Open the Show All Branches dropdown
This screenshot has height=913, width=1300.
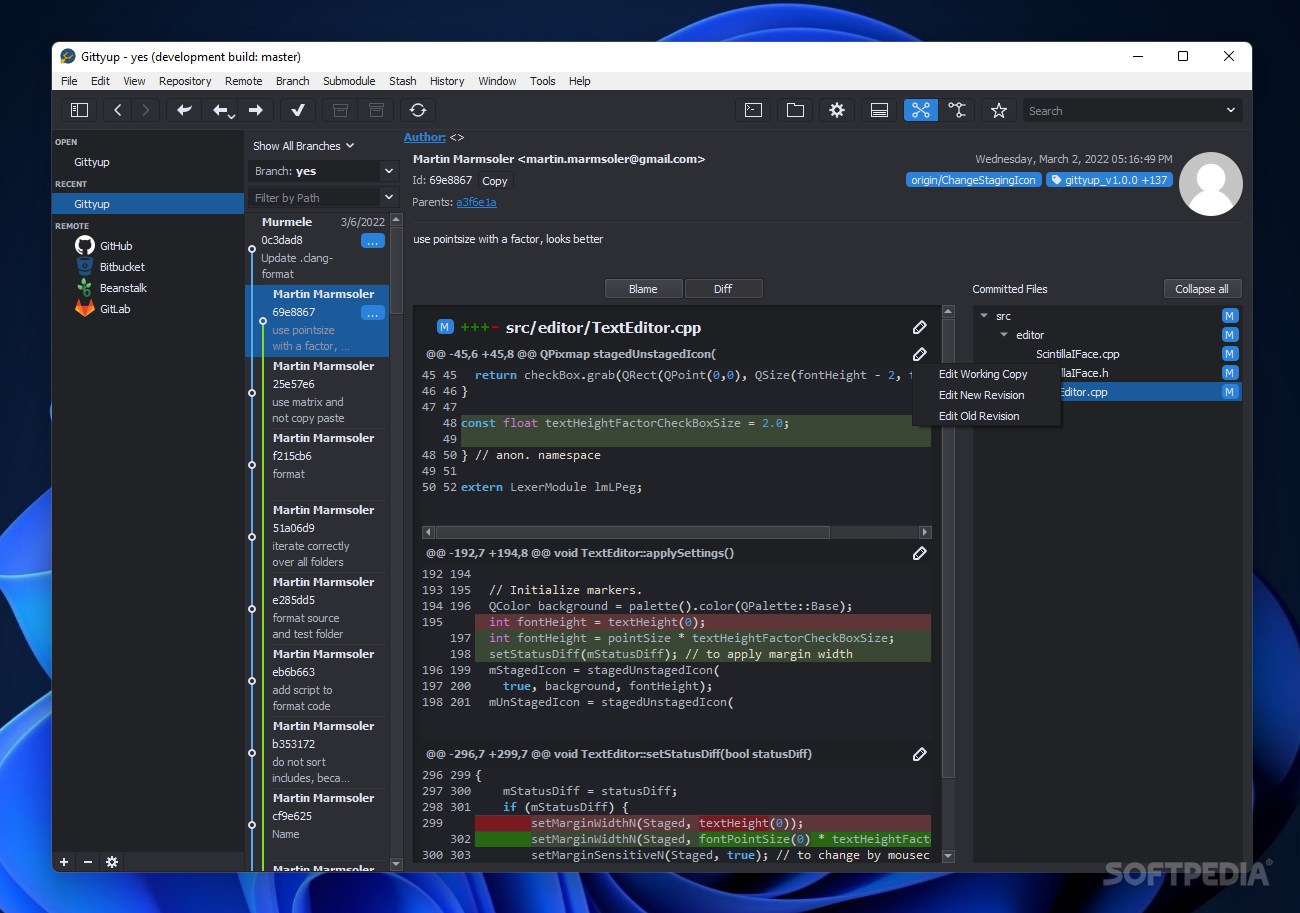pyautogui.click(x=303, y=146)
